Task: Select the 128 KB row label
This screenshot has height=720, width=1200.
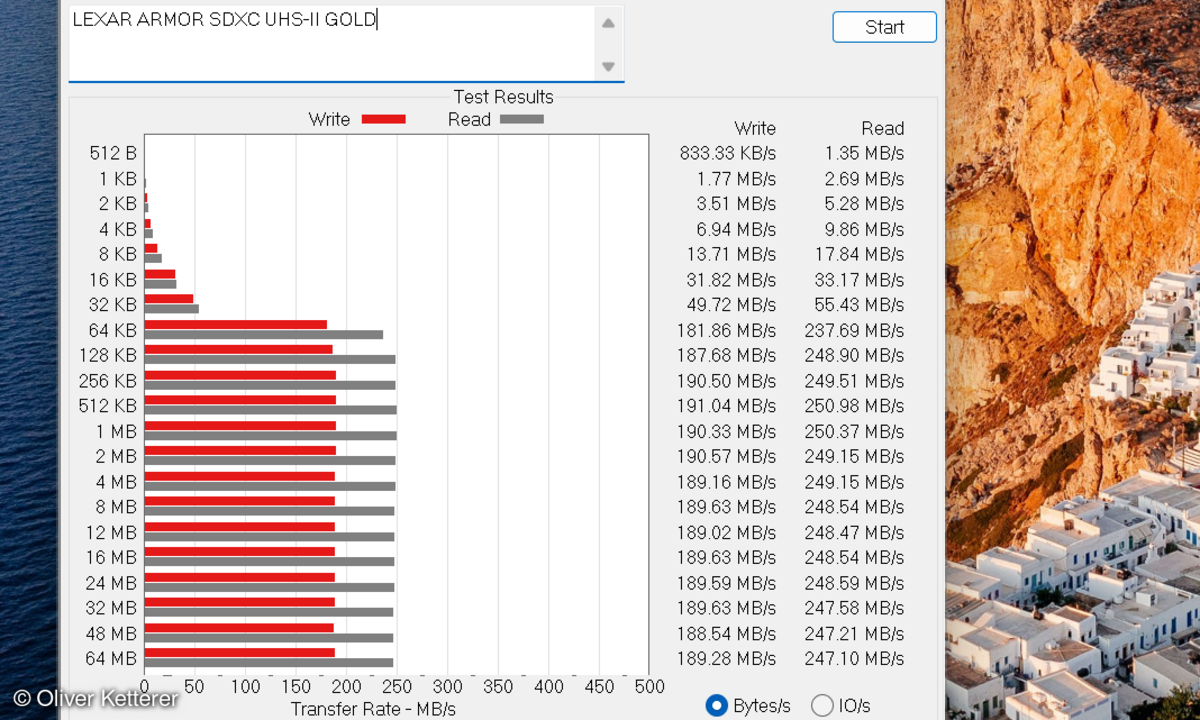Action: tap(108, 355)
